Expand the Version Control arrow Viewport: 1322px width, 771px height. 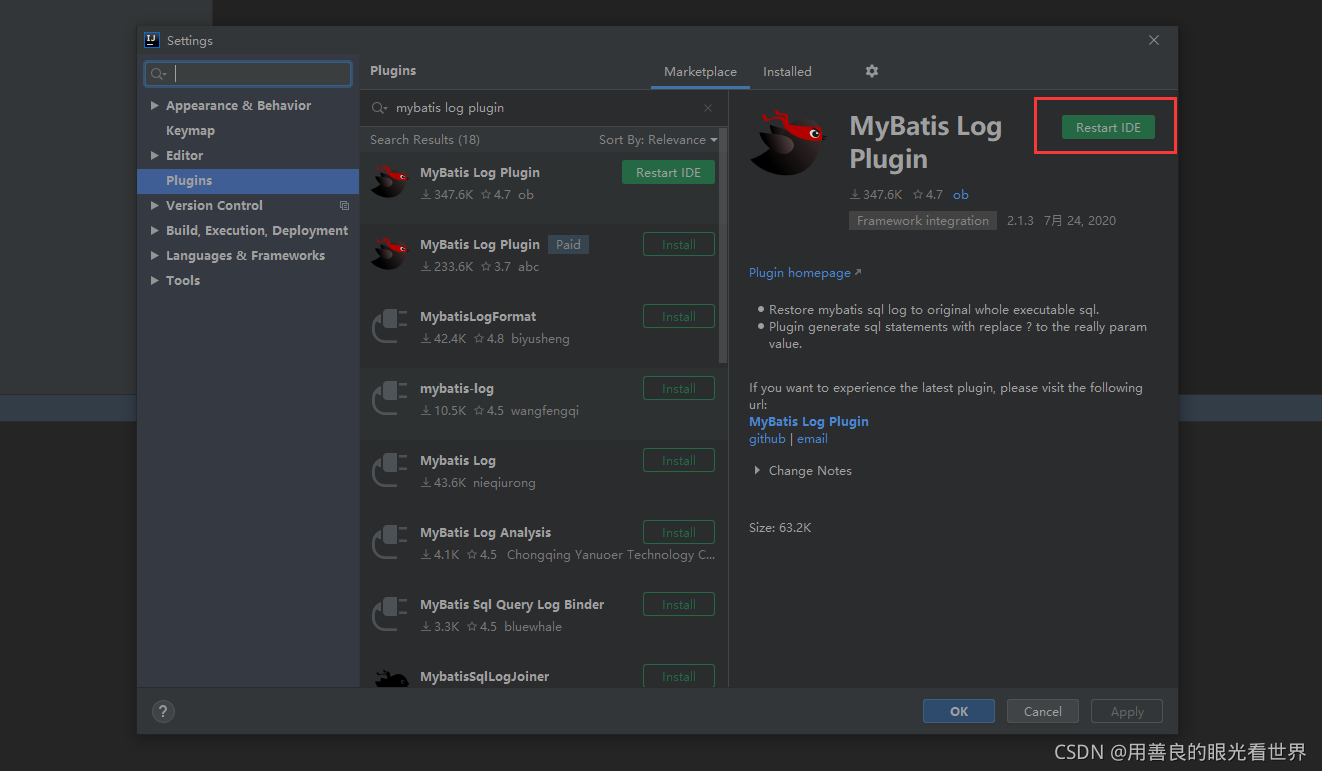[x=154, y=205]
